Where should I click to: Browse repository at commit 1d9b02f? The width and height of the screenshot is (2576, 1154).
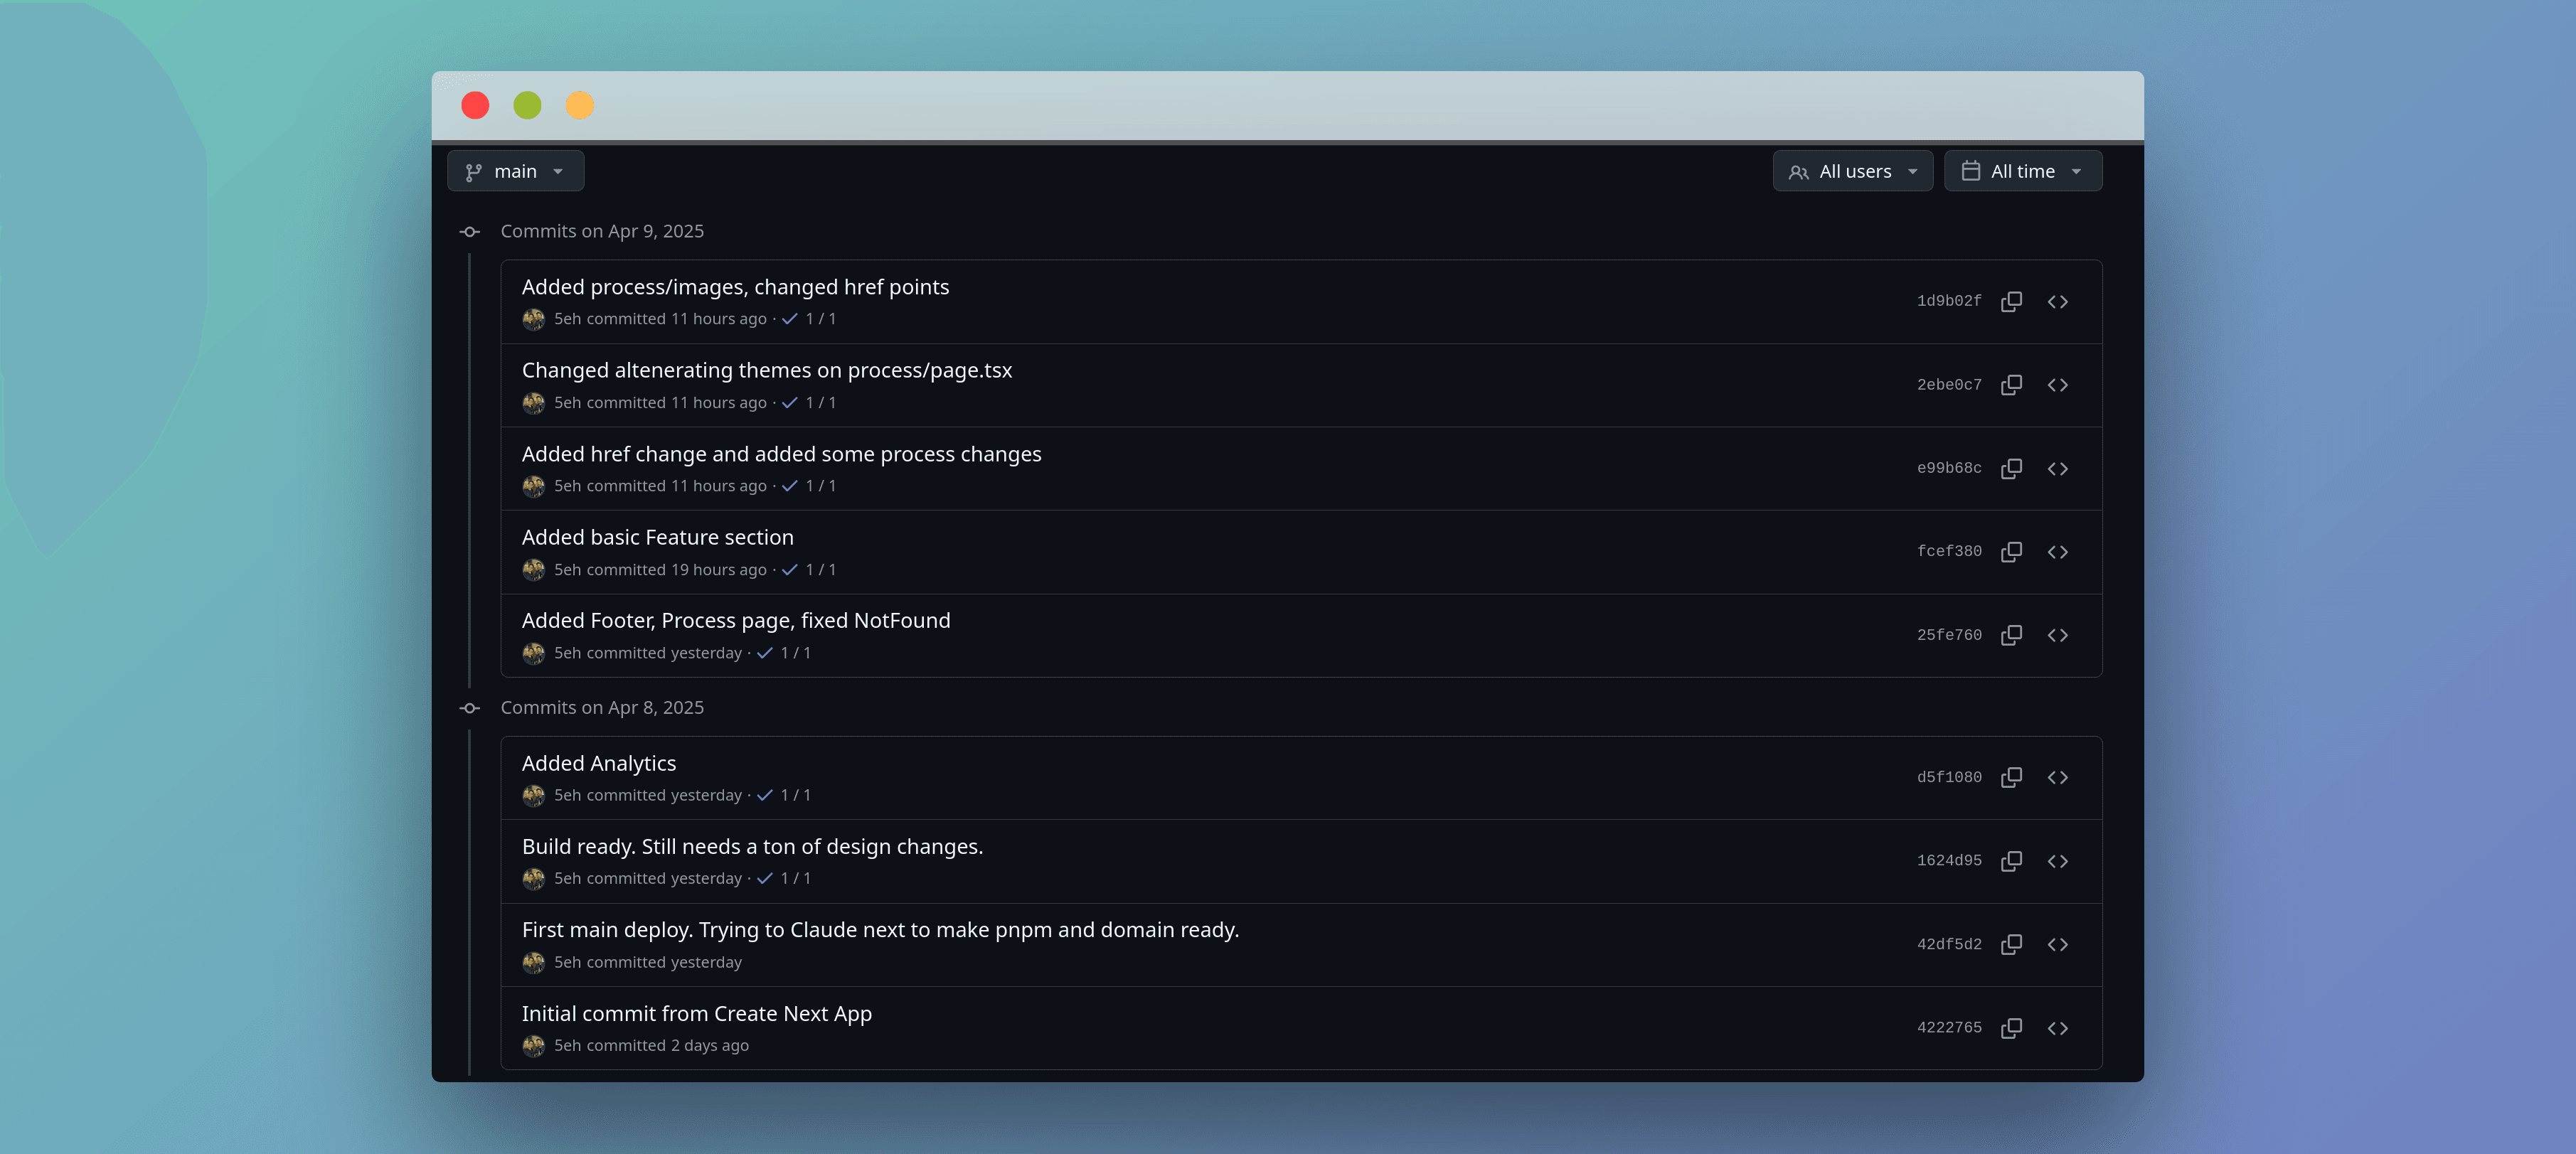[2057, 301]
